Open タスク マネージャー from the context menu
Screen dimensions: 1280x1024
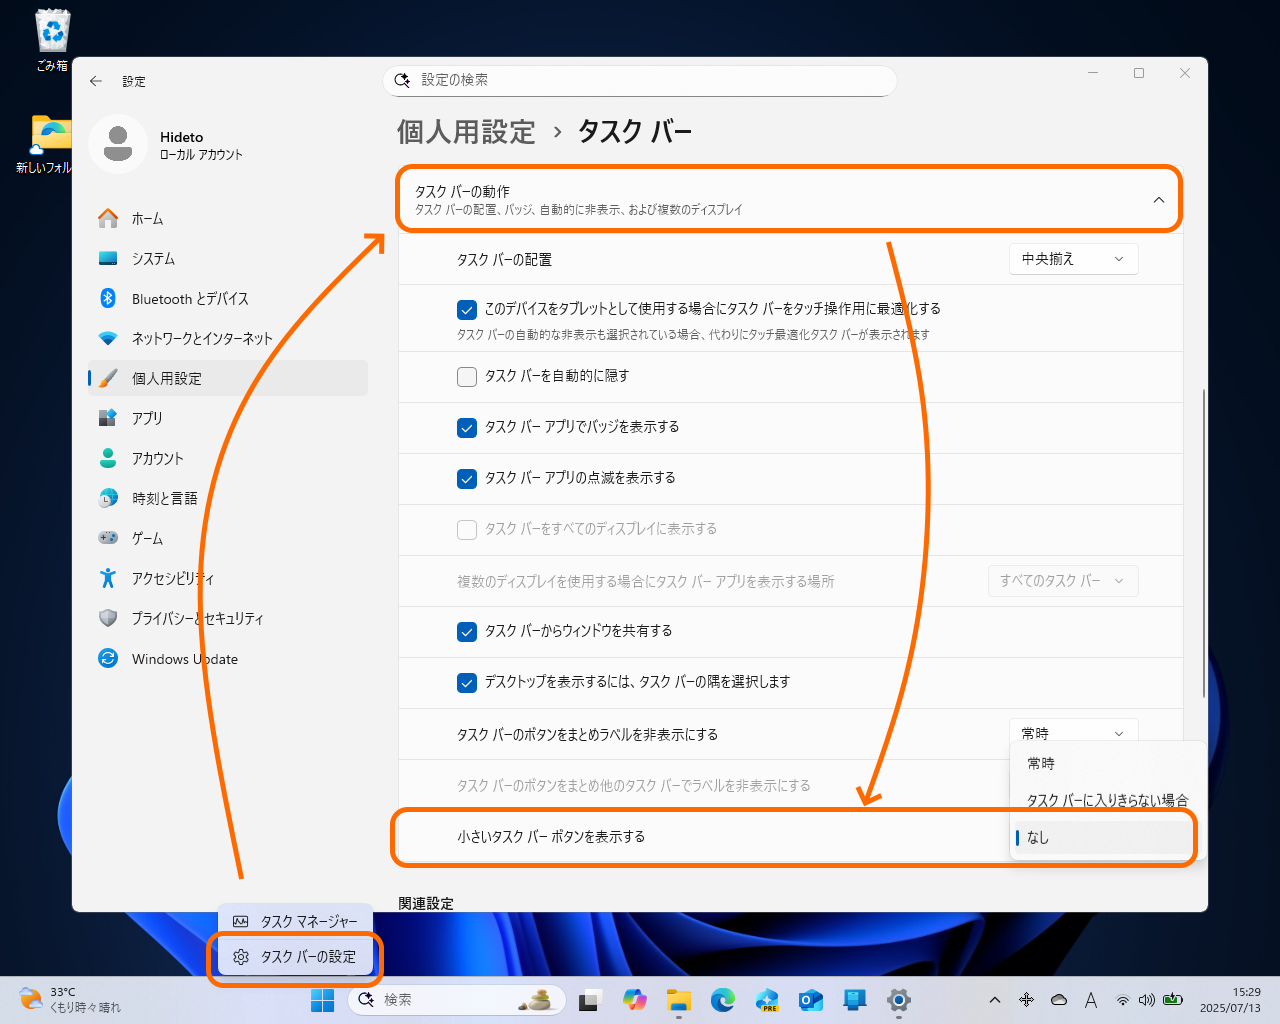coord(297,919)
